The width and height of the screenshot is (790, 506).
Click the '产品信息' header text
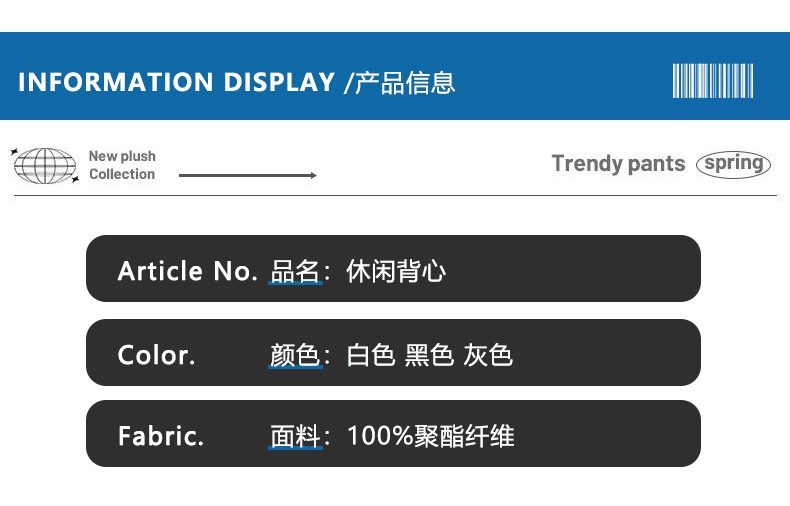click(405, 82)
